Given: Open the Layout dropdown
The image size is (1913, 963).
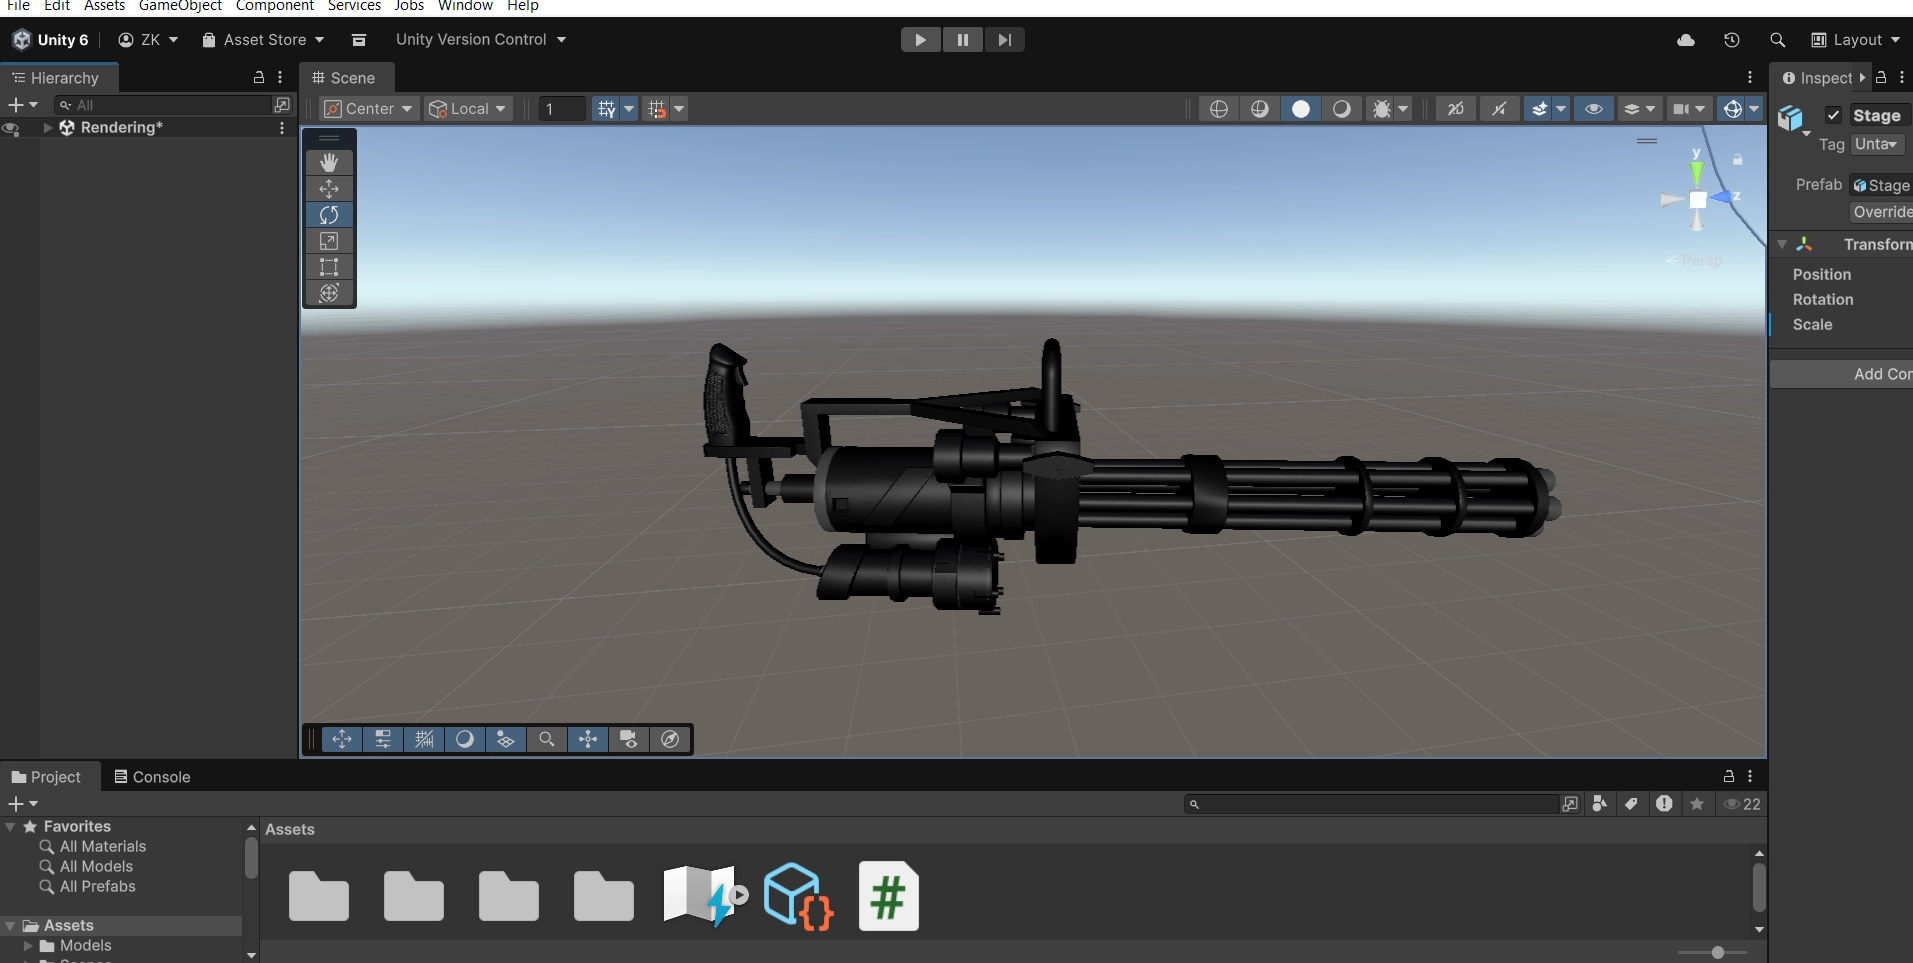Looking at the screenshot, I should (1856, 40).
